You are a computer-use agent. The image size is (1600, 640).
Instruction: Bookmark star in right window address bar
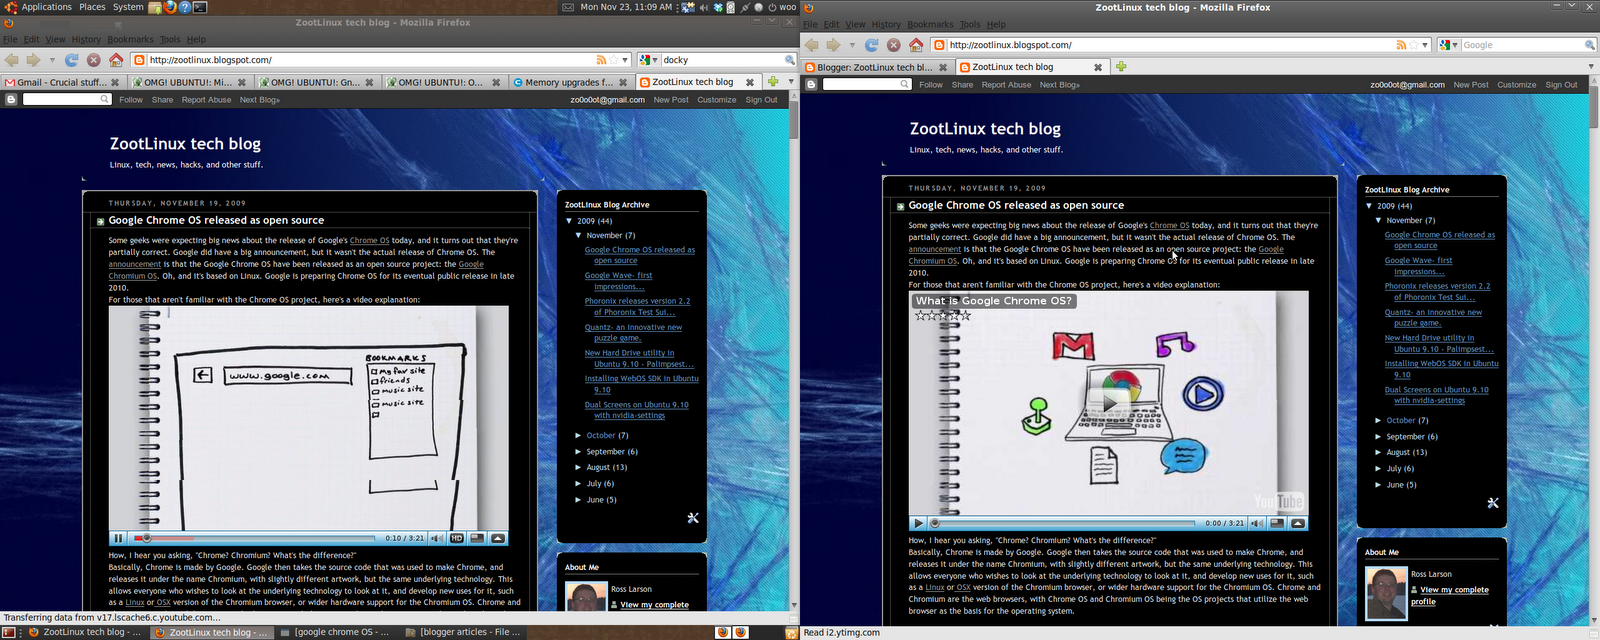pyautogui.click(x=1413, y=45)
